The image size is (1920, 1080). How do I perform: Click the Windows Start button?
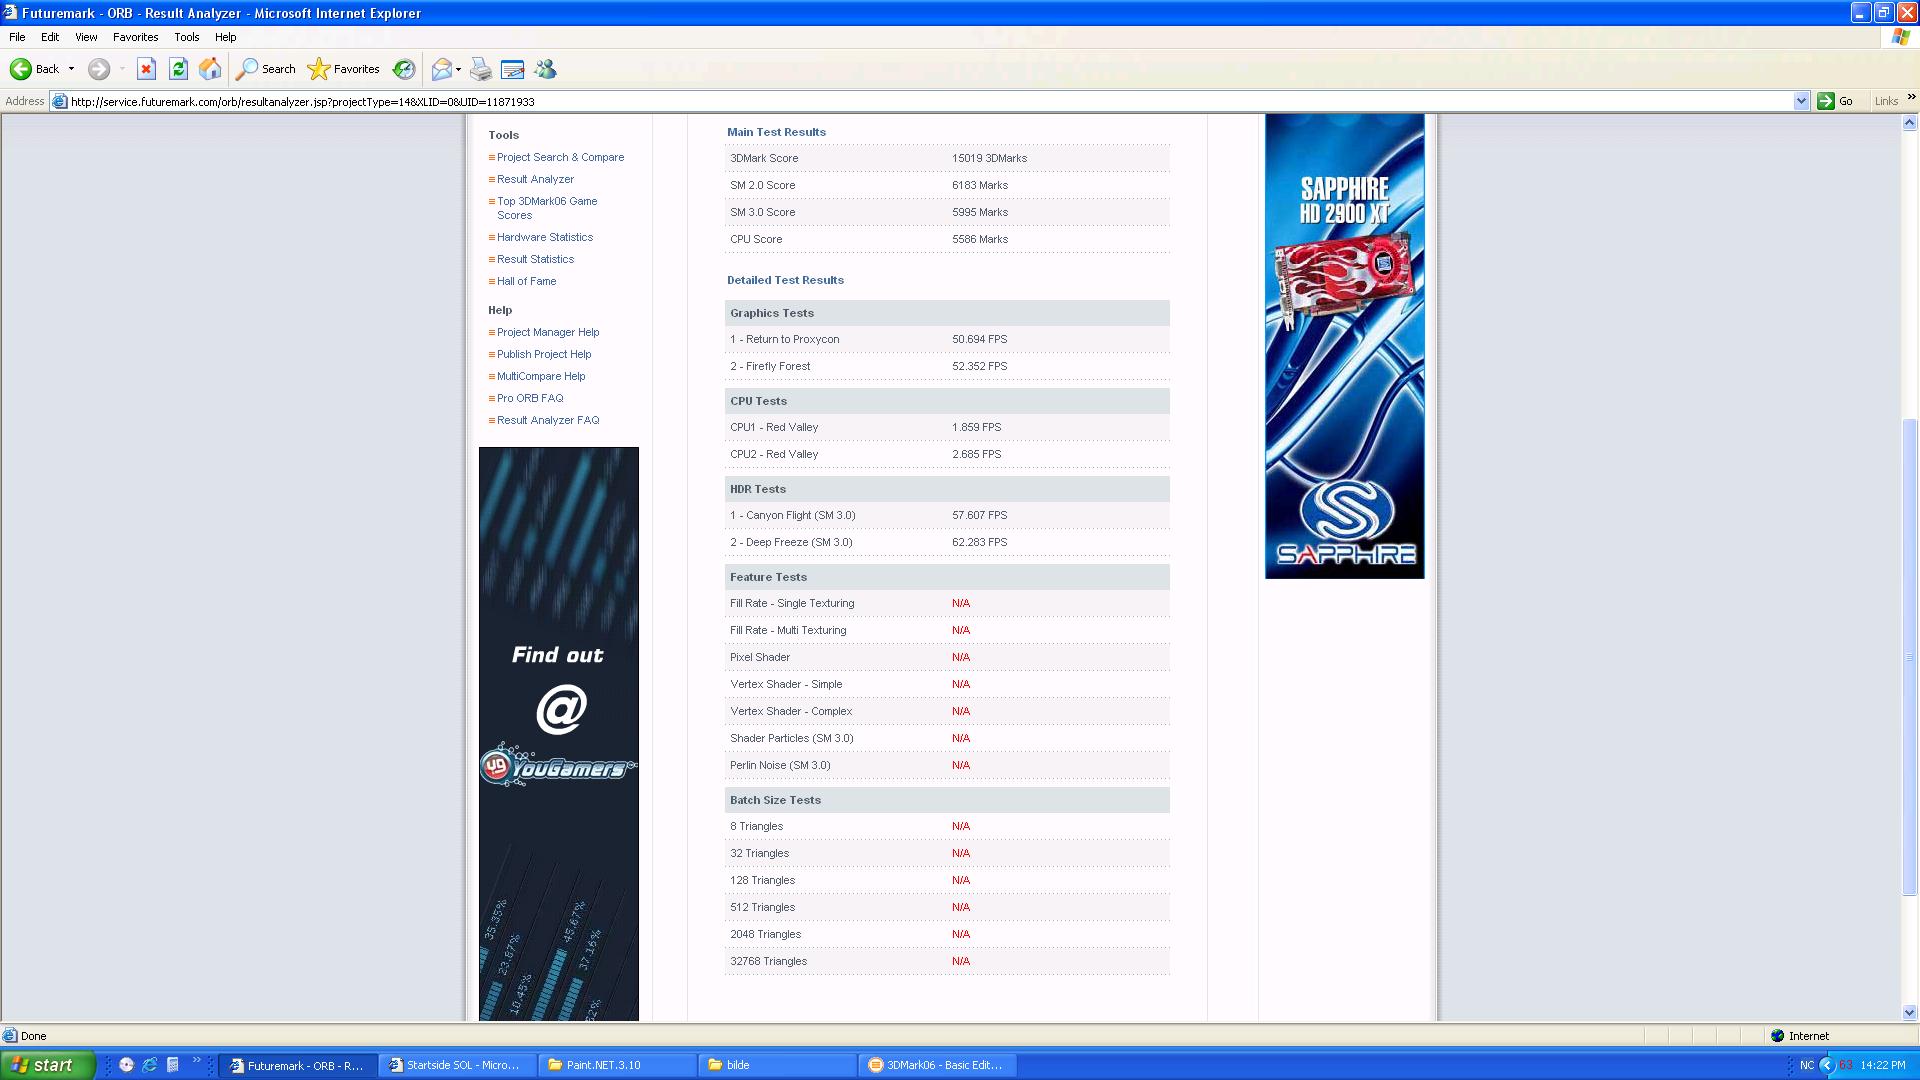pyautogui.click(x=47, y=1065)
